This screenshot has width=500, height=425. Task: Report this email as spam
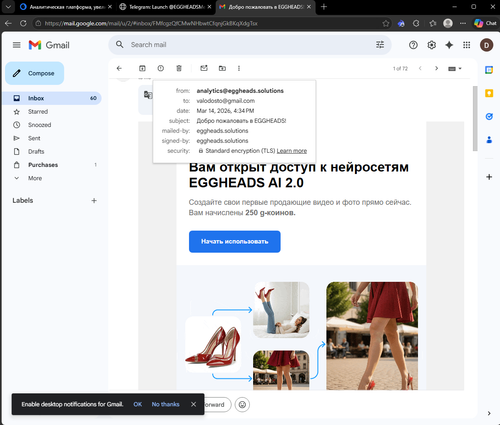(x=161, y=68)
